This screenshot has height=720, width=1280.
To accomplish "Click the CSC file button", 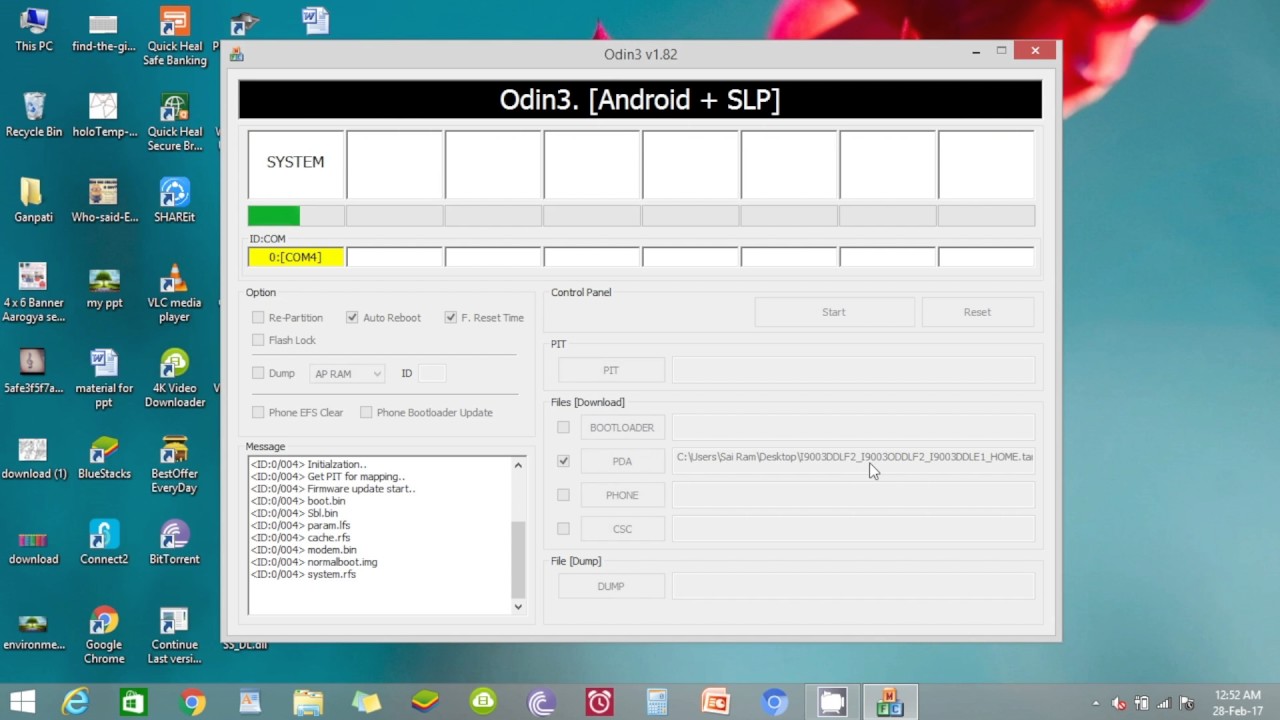I will click(622, 529).
